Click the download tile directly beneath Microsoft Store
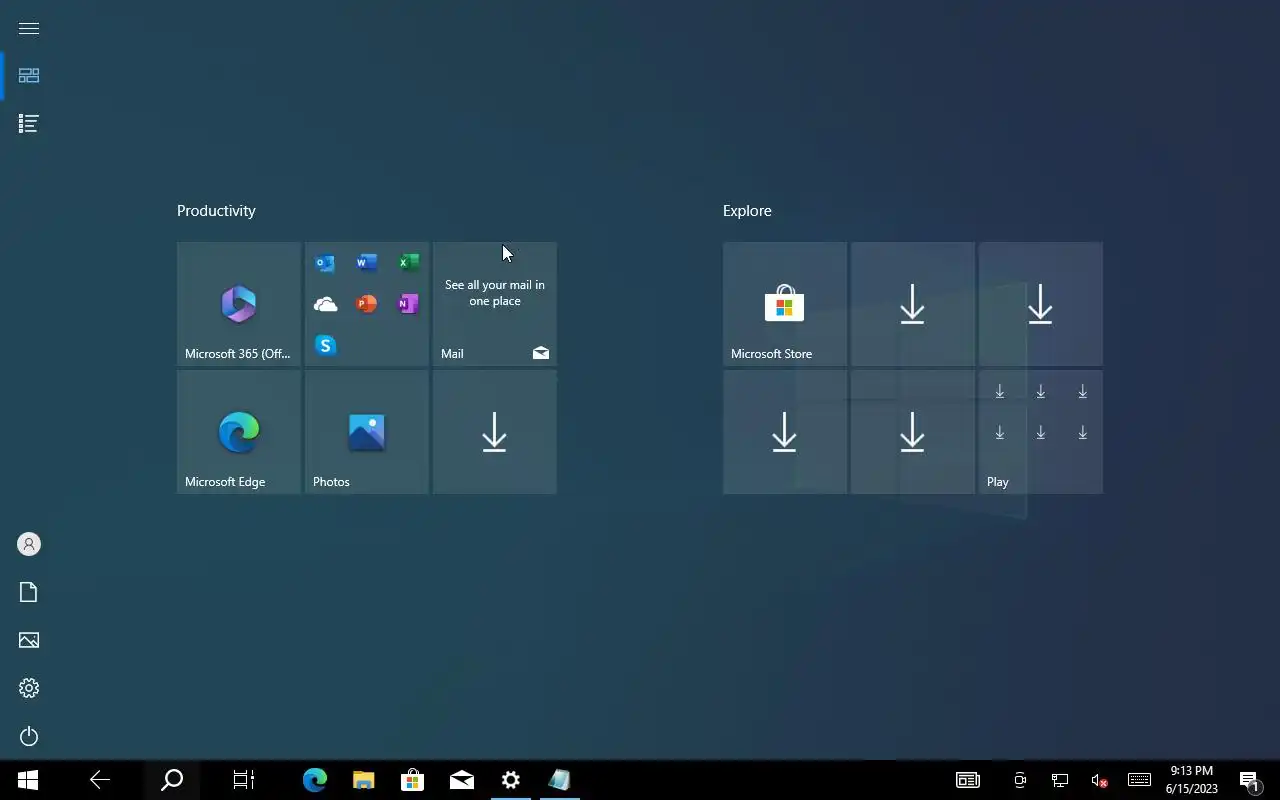The width and height of the screenshot is (1280, 800). tap(785, 432)
